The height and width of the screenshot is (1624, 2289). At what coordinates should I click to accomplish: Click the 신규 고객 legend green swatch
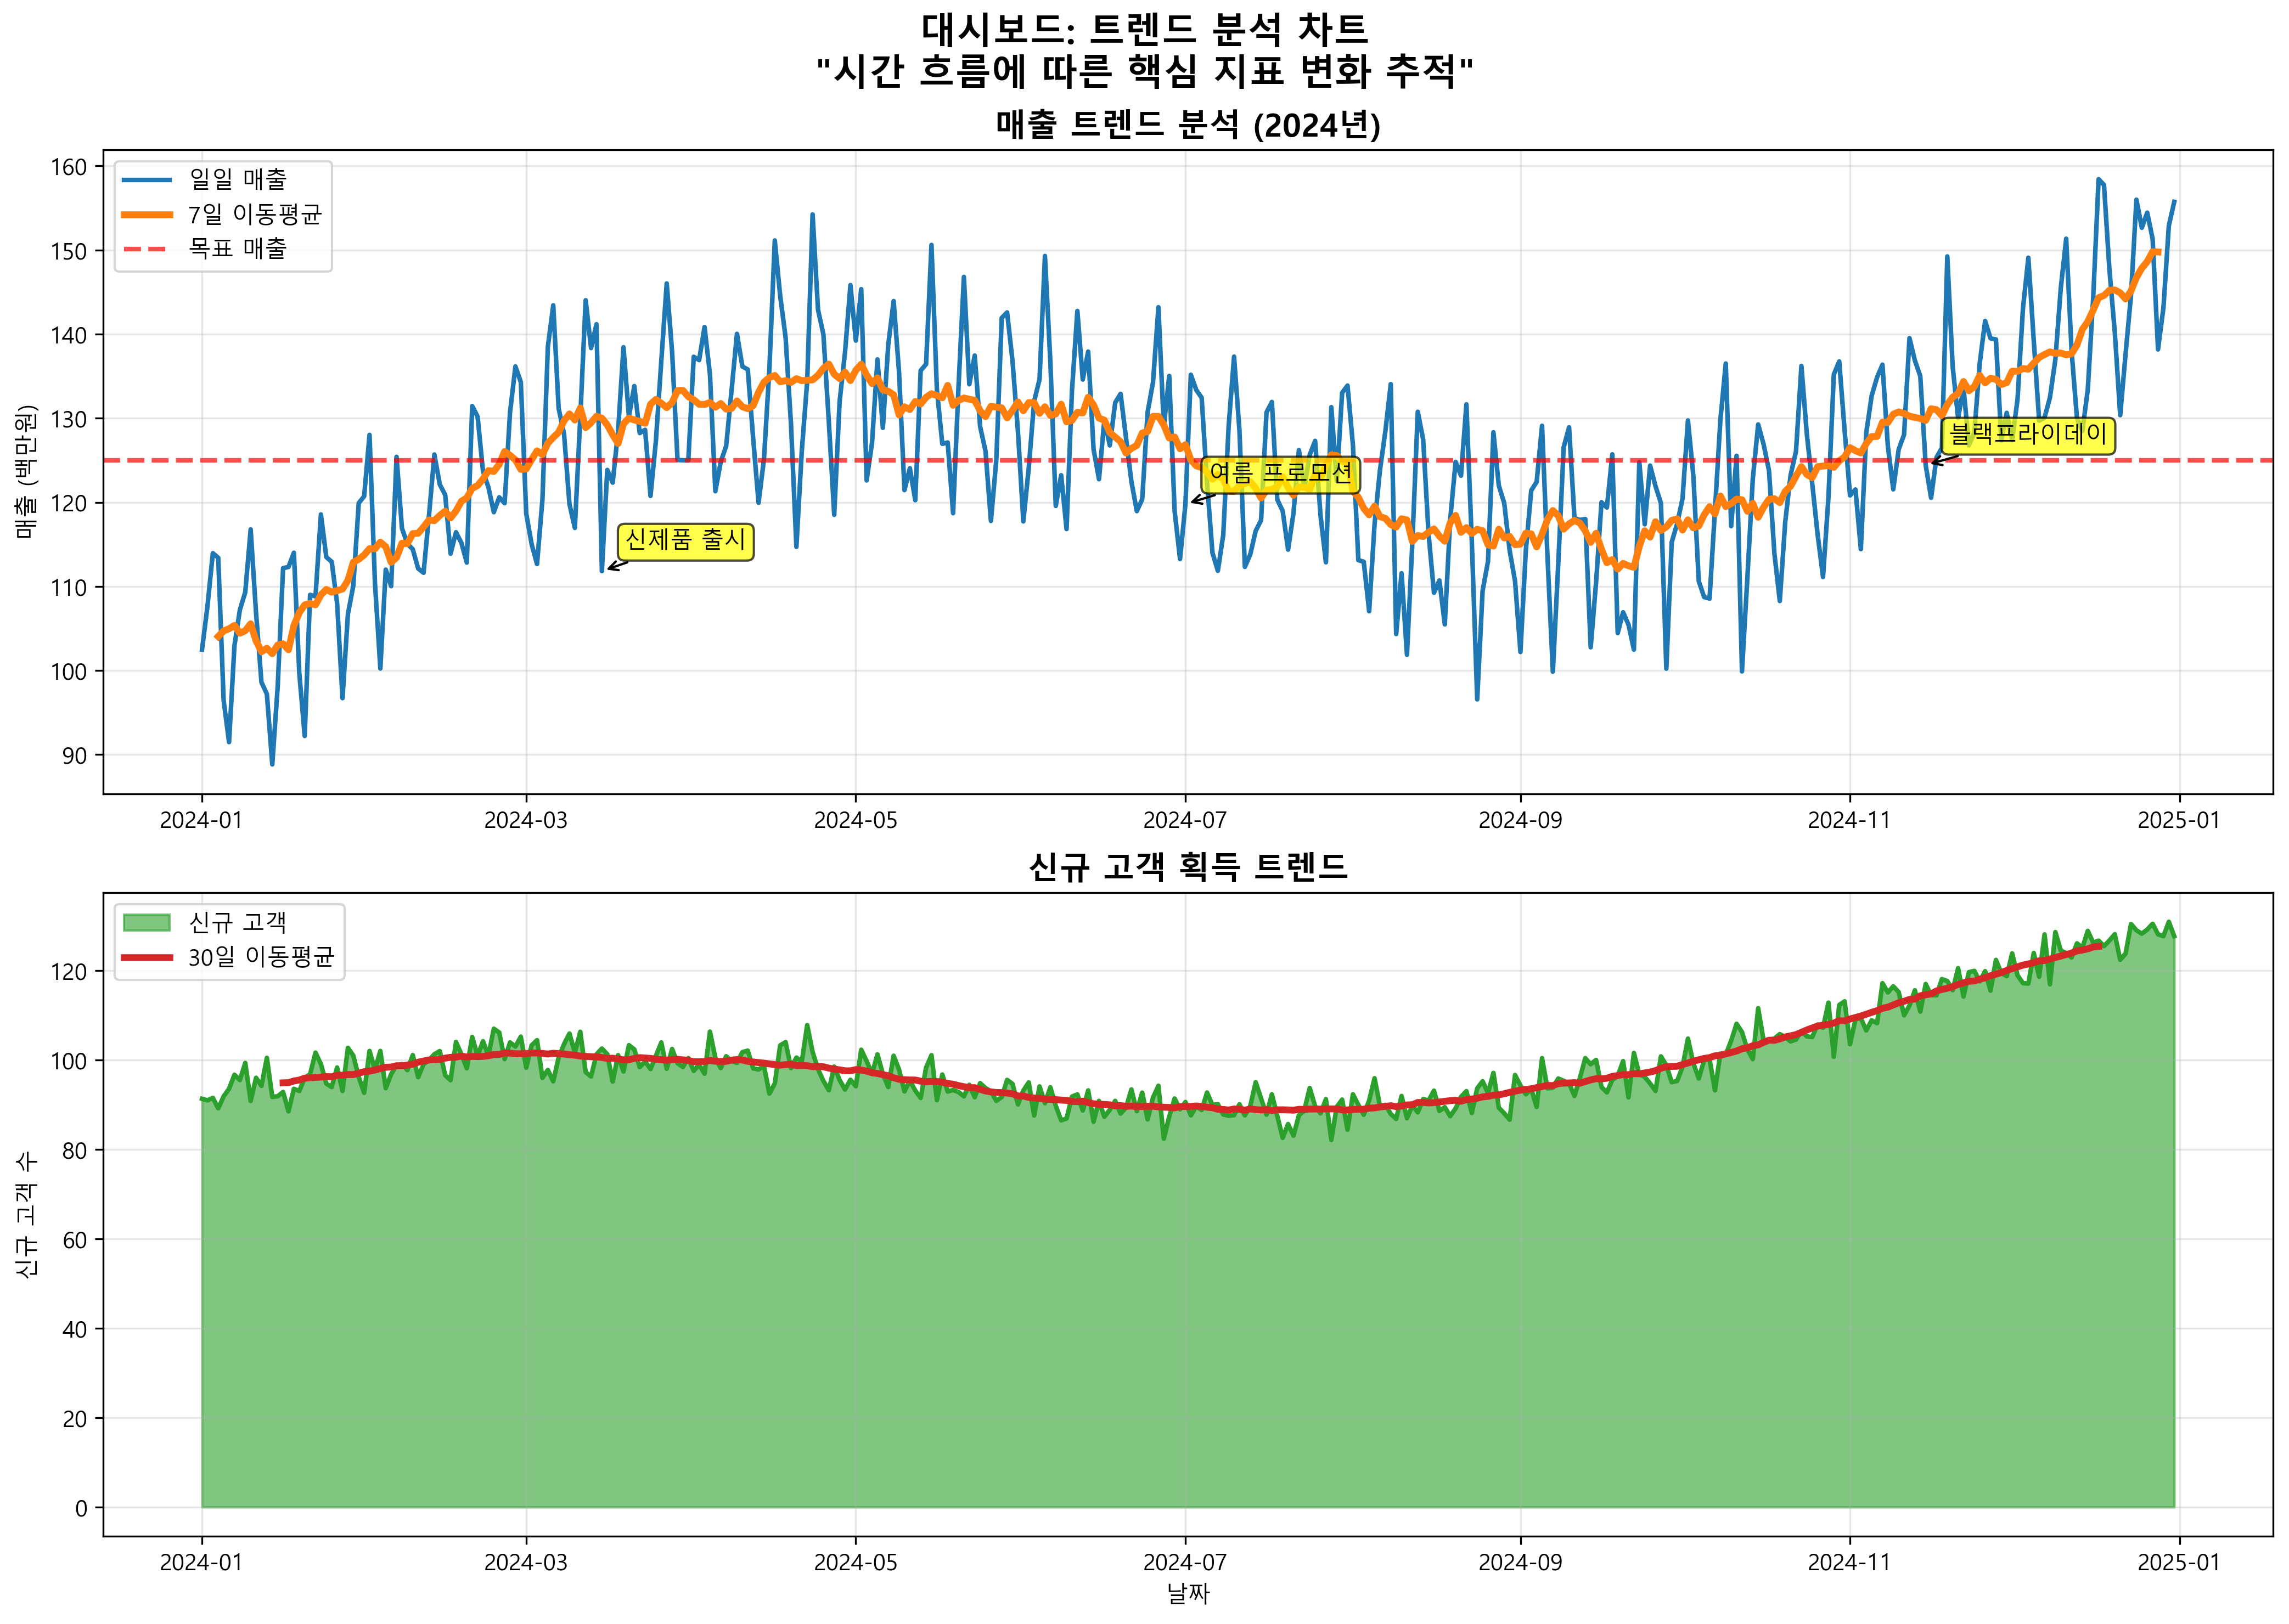(x=146, y=922)
